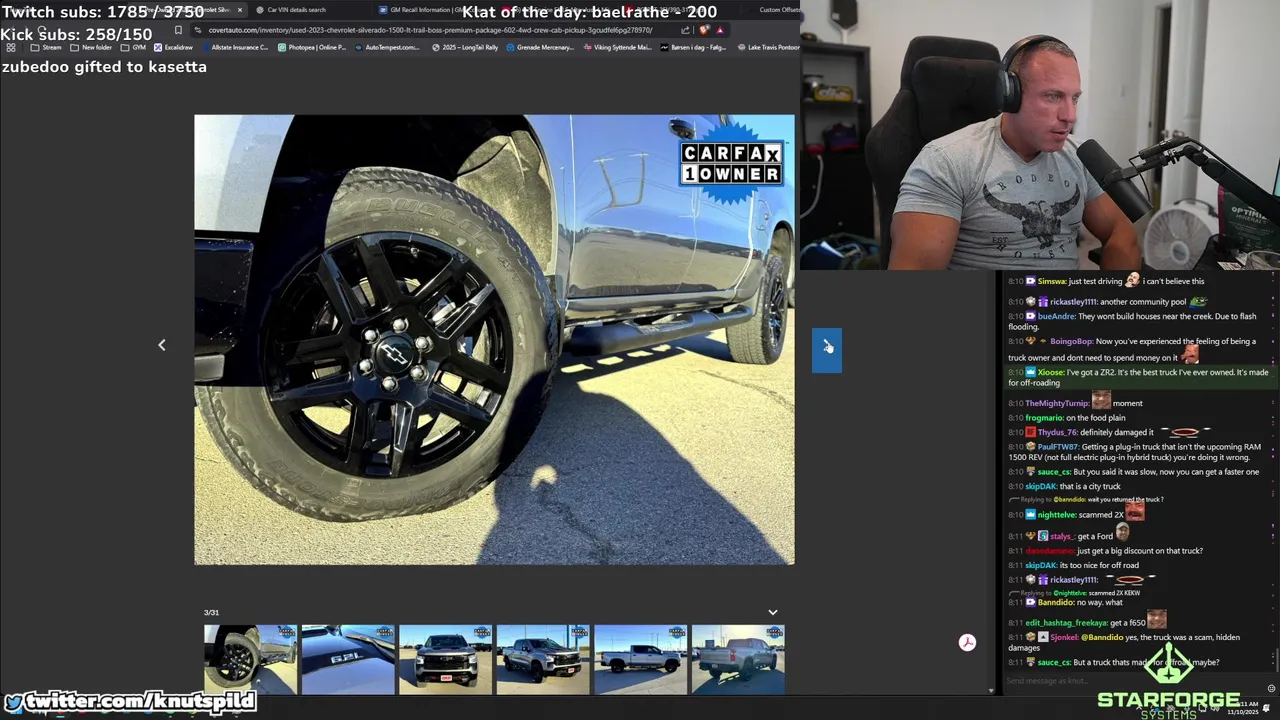The height and width of the screenshot is (720, 1280).
Task: Click username bueAndre in chat
Action: coord(1056,316)
